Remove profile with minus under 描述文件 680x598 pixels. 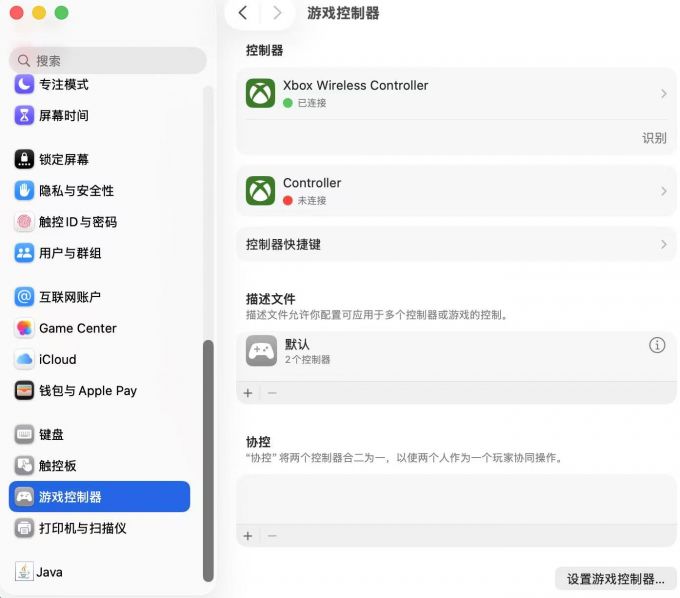272,393
